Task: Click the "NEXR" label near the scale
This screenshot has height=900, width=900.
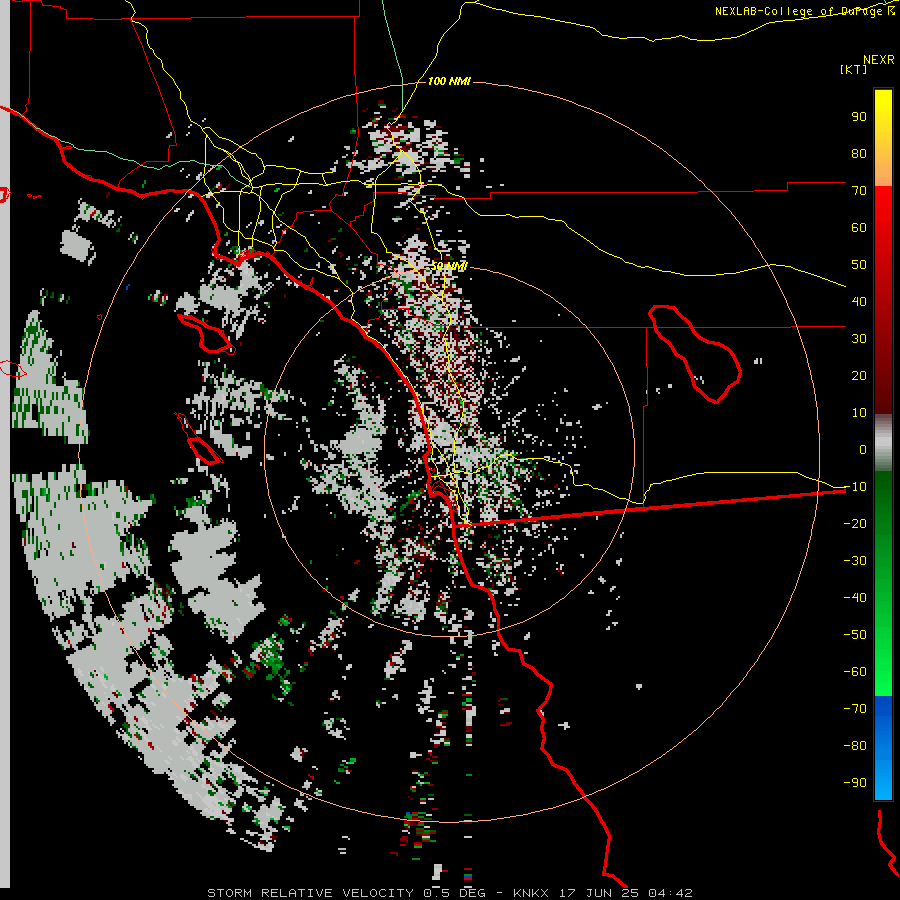Action: click(879, 60)
